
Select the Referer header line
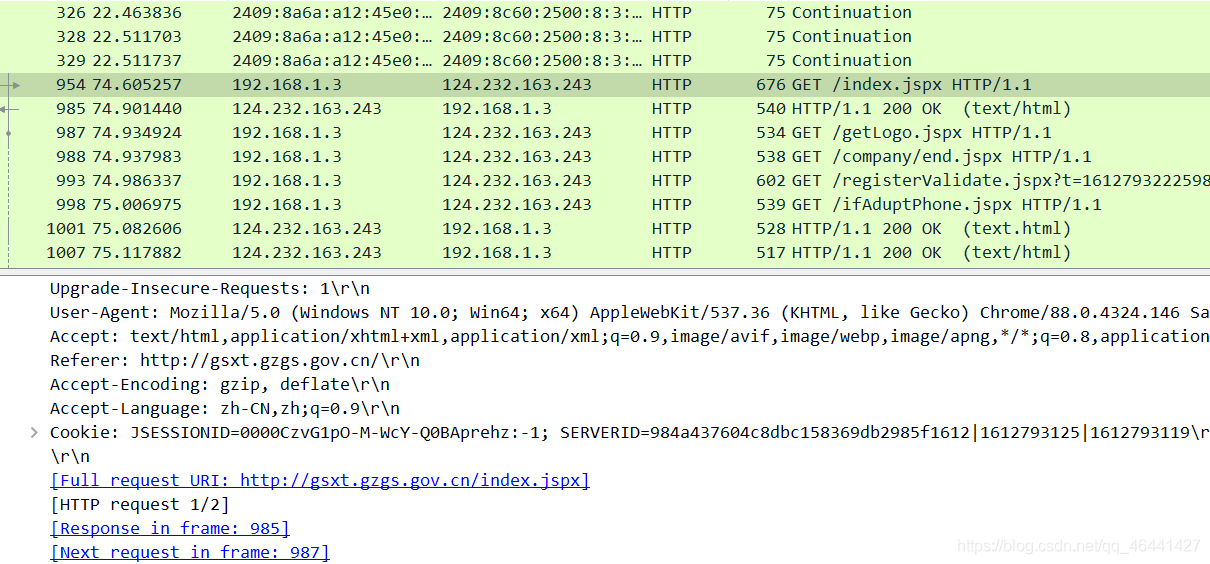click(x=235, y=361)
